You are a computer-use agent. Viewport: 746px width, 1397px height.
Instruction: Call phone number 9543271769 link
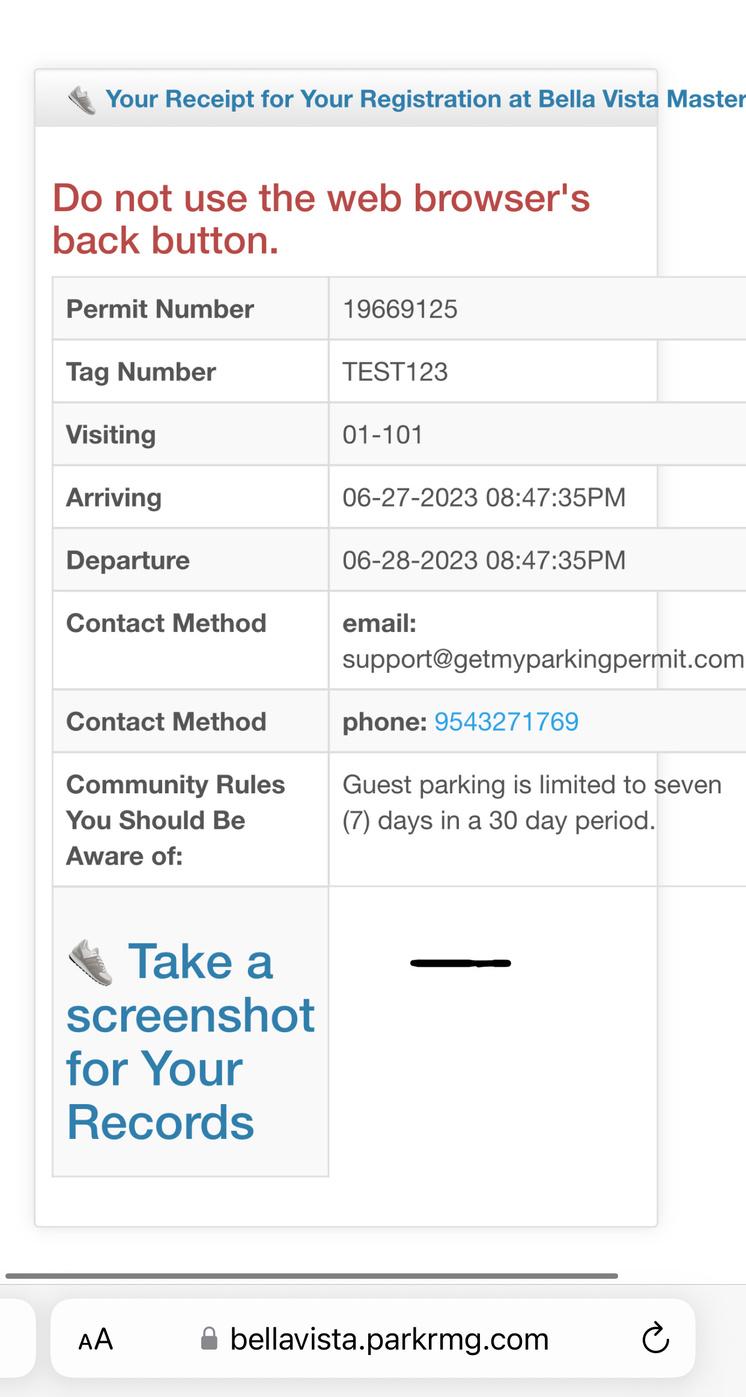(x=506, y=721)
